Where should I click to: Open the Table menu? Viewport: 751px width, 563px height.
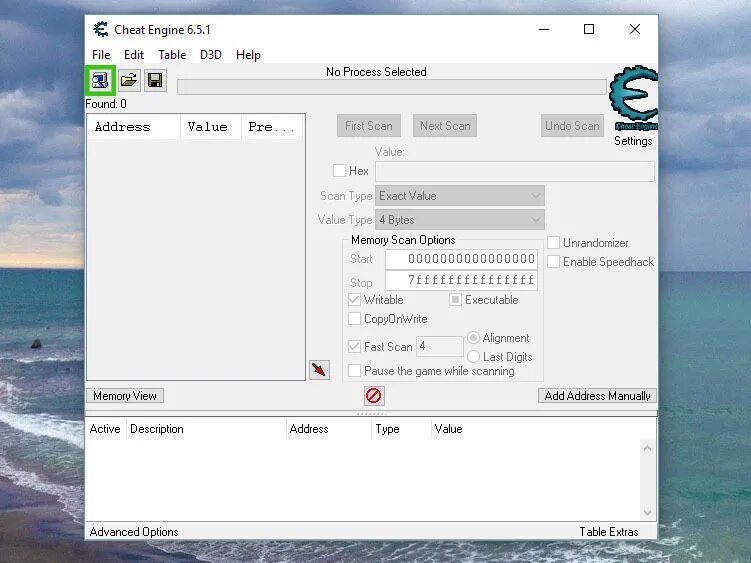172,55
